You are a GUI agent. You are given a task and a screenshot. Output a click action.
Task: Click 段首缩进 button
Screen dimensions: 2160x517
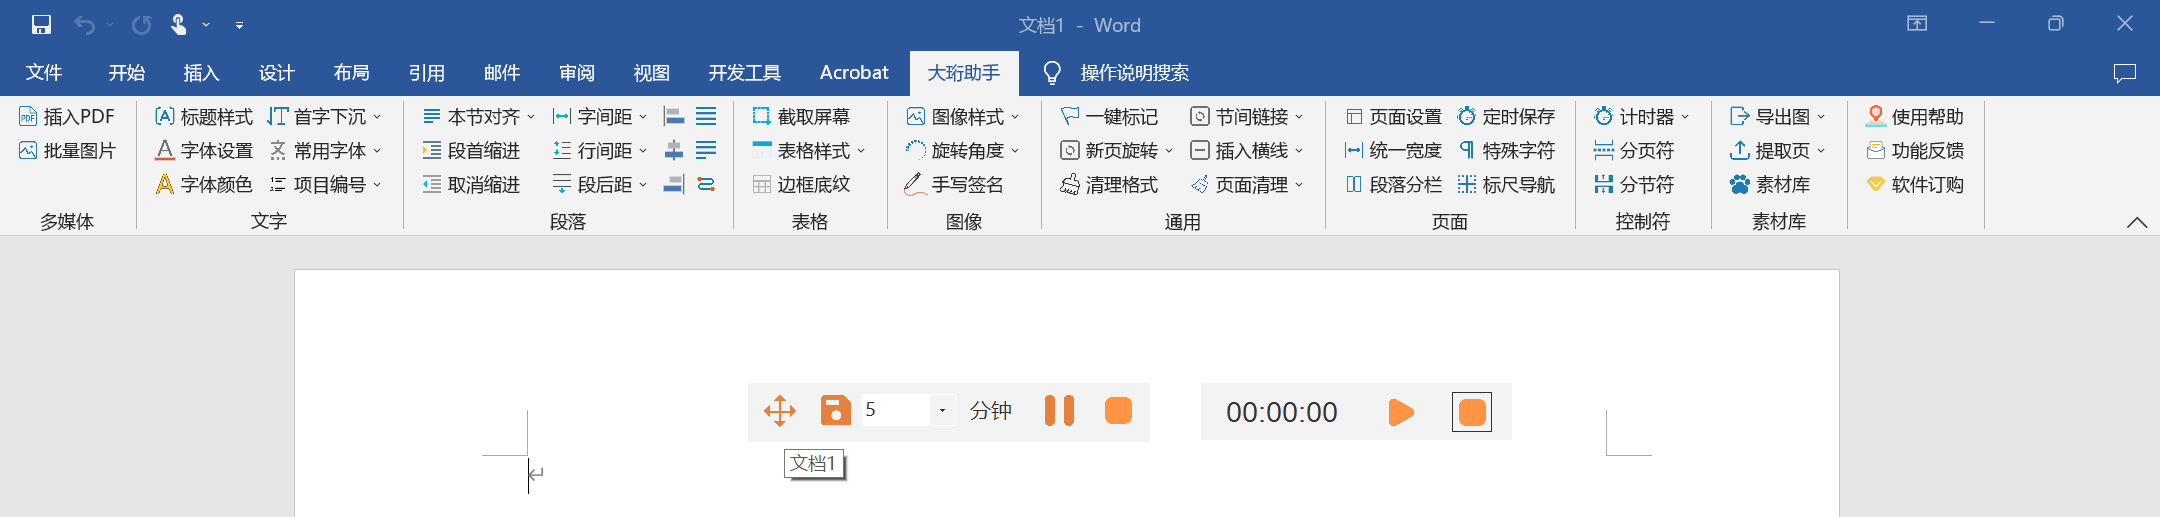471,151
